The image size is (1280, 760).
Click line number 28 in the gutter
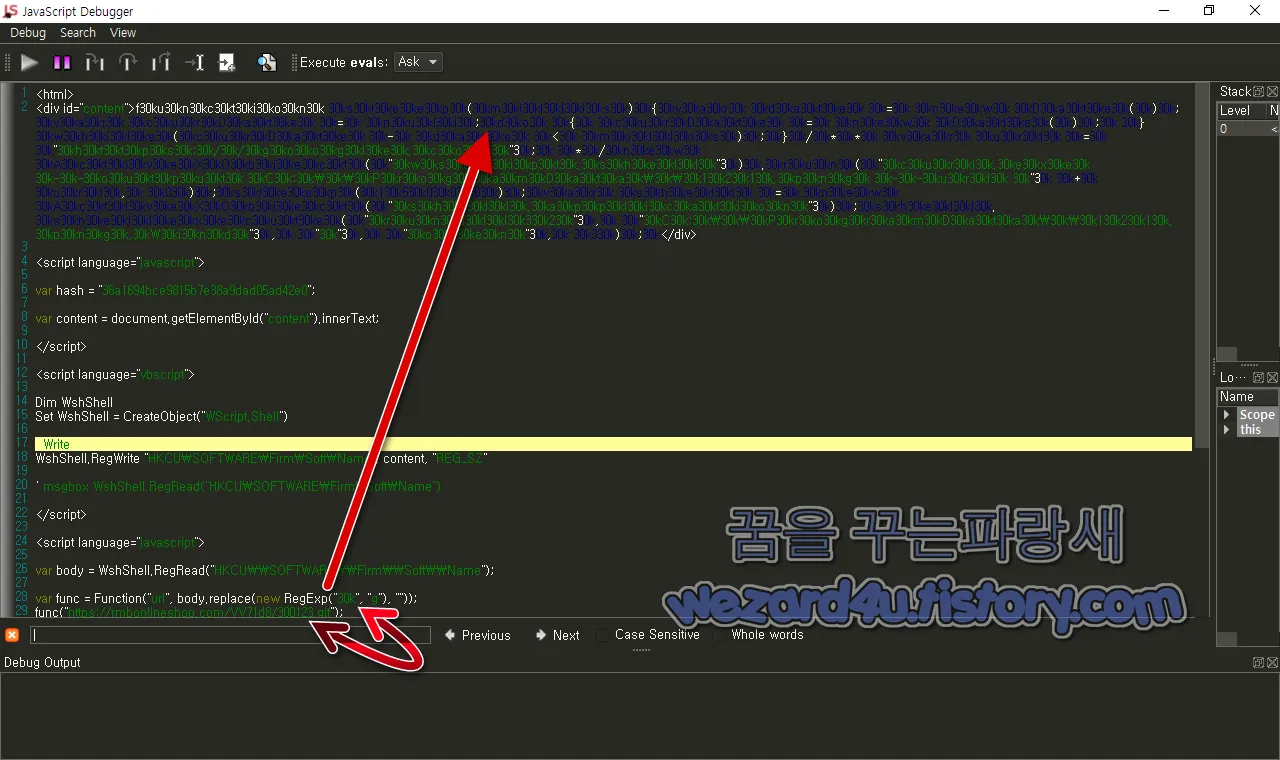22,598
